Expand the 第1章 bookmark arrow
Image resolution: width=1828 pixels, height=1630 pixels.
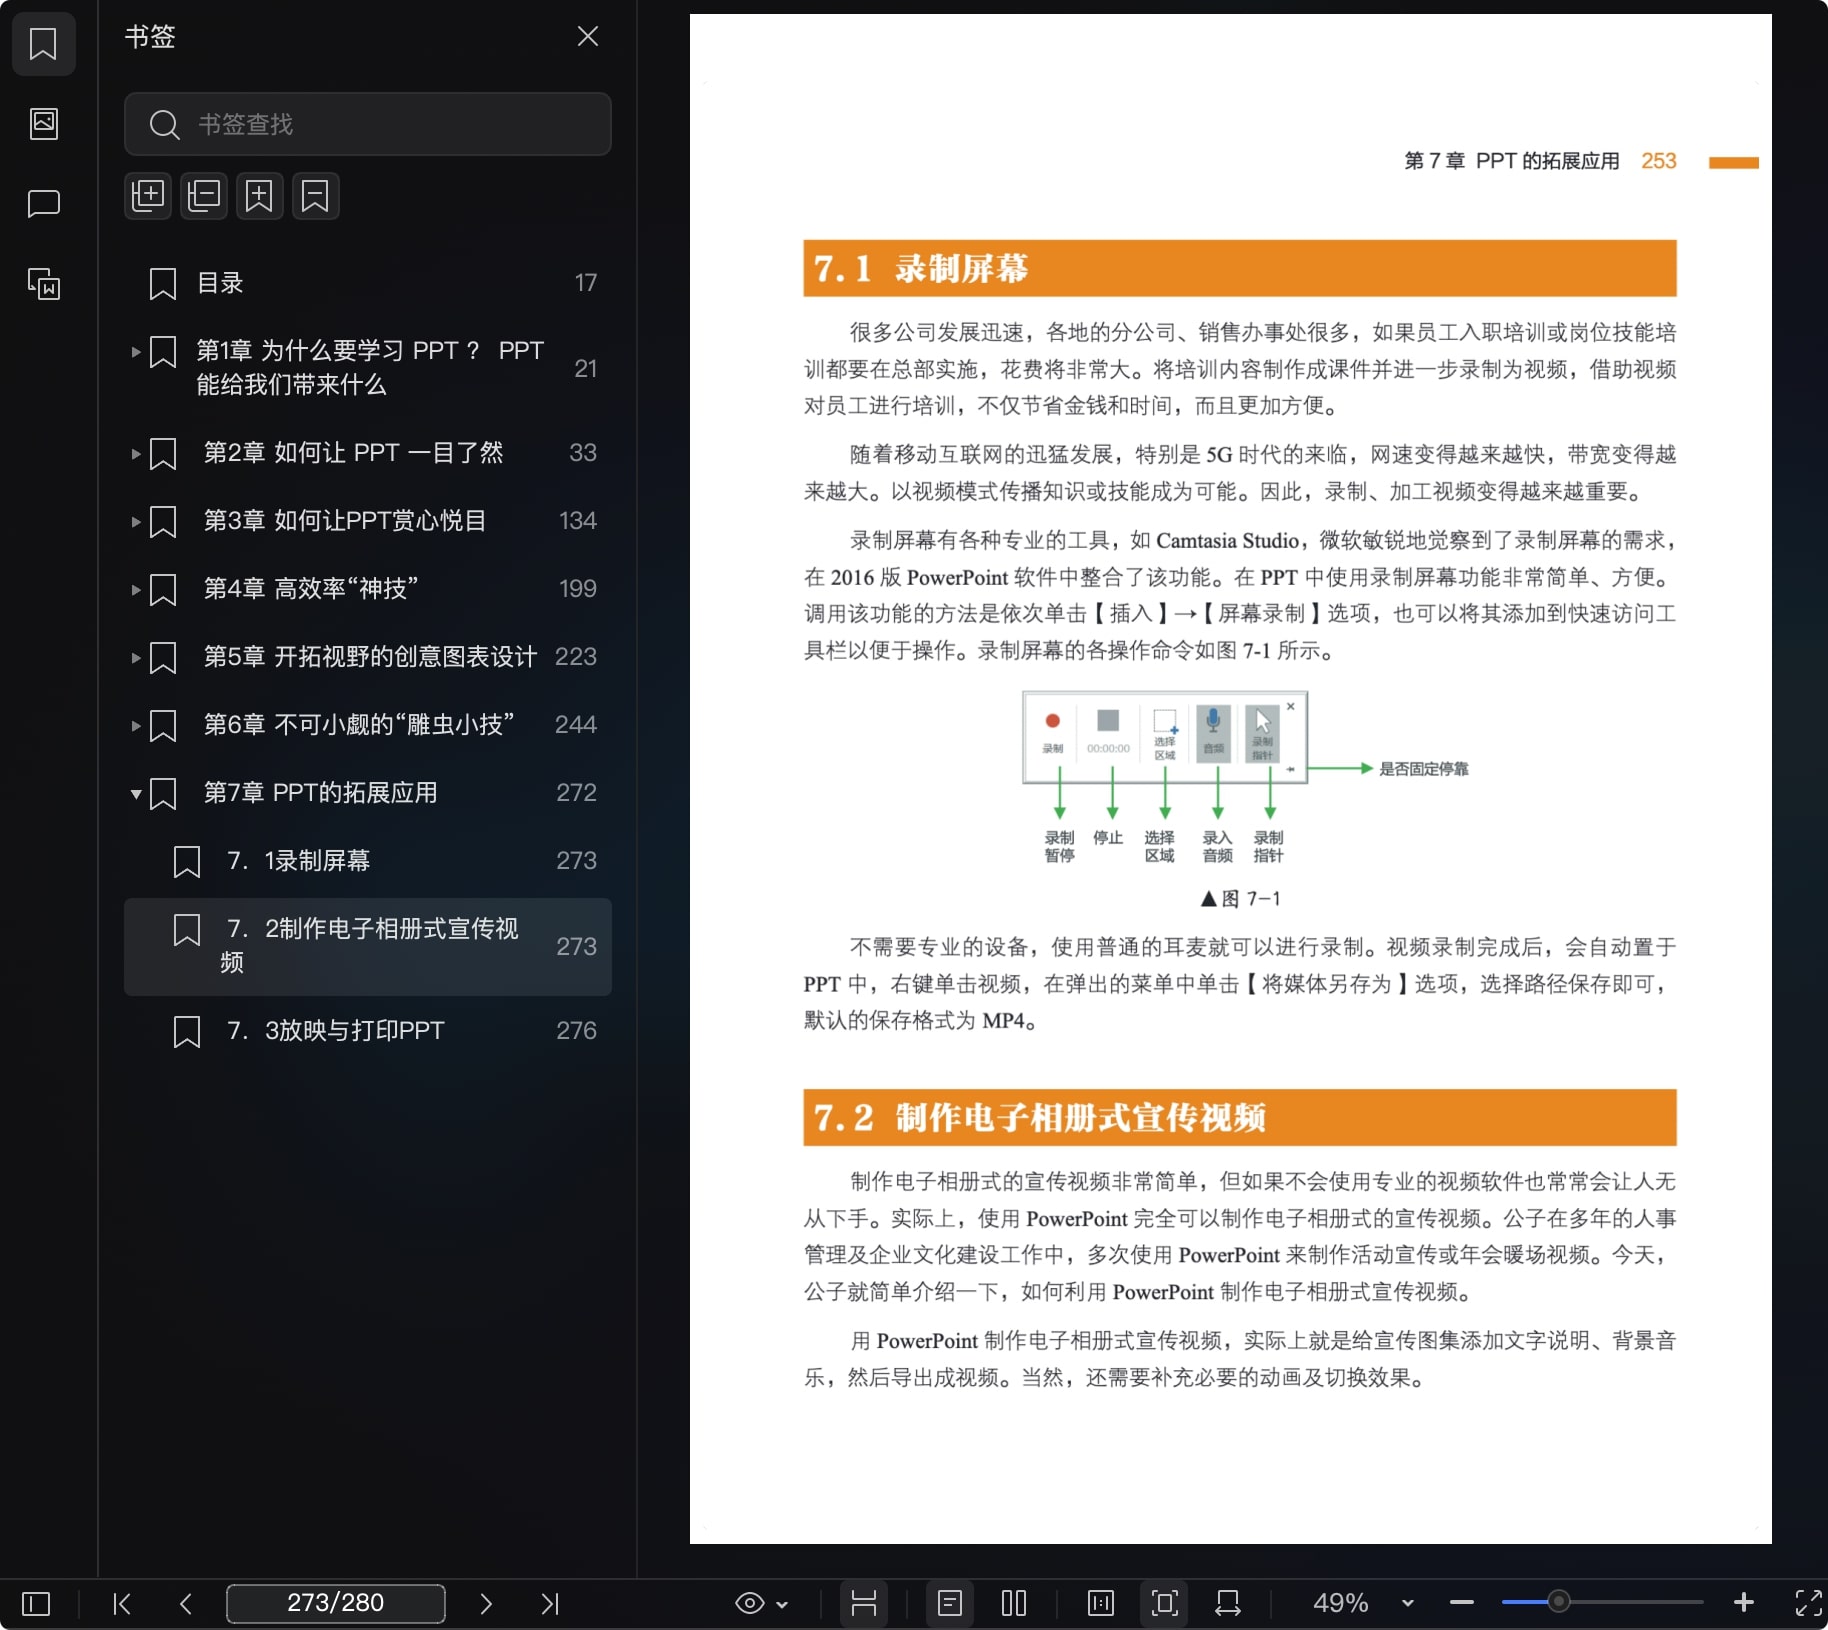pyautogui.click(x=135, y=351)
